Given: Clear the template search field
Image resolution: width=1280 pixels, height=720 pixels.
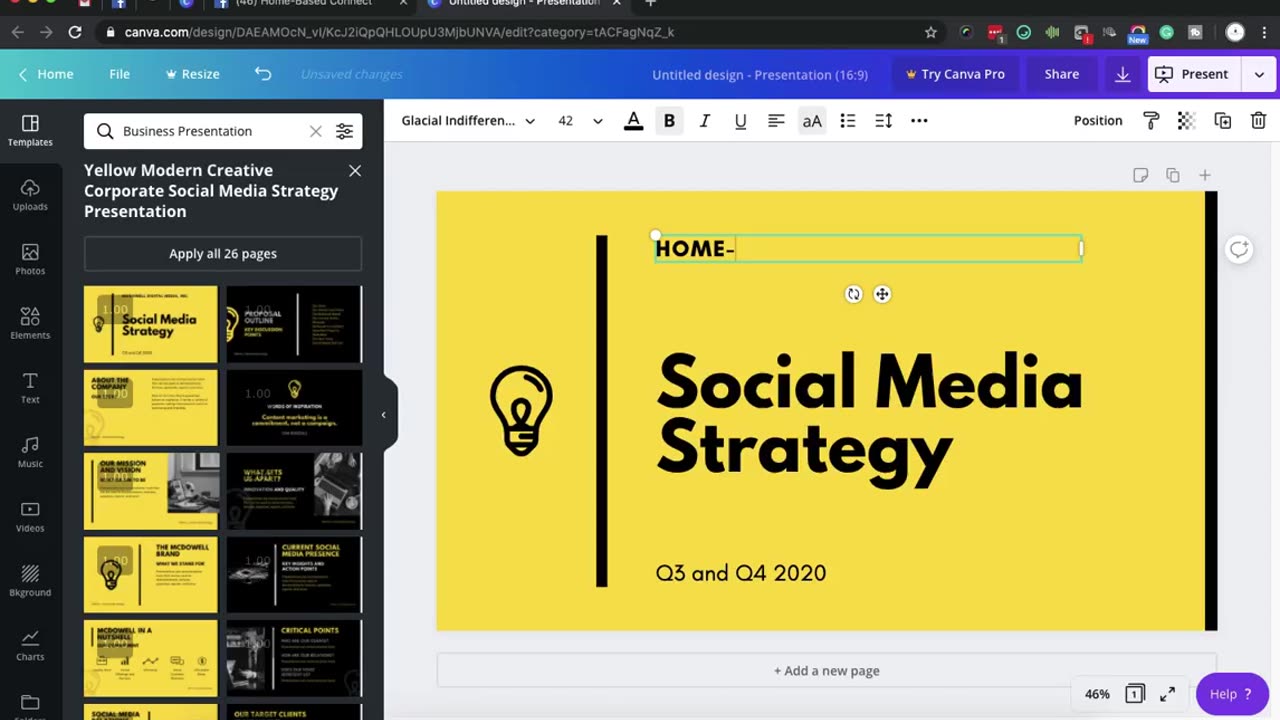Looking at the screenshot, I should (315, 131).
